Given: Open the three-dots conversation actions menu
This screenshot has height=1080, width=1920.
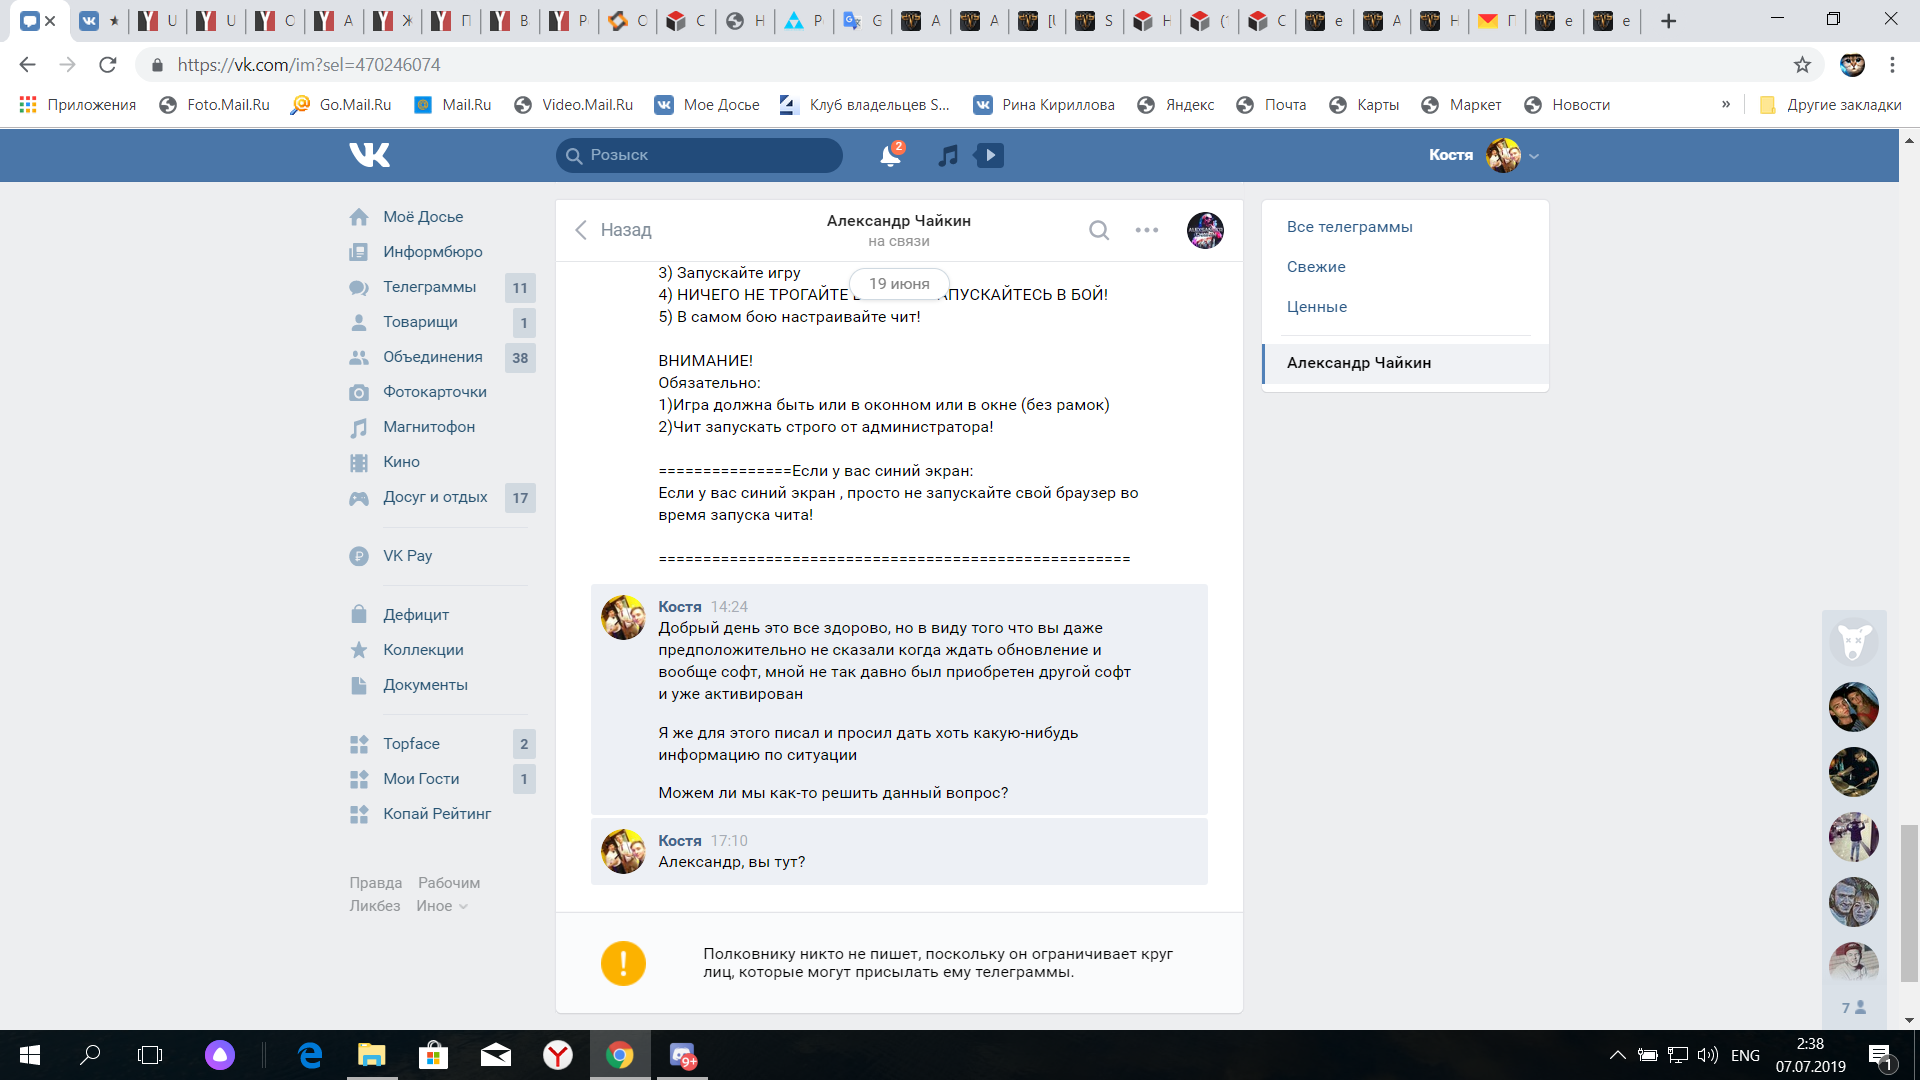Looking at the screenshot, I should point(1147,230).
